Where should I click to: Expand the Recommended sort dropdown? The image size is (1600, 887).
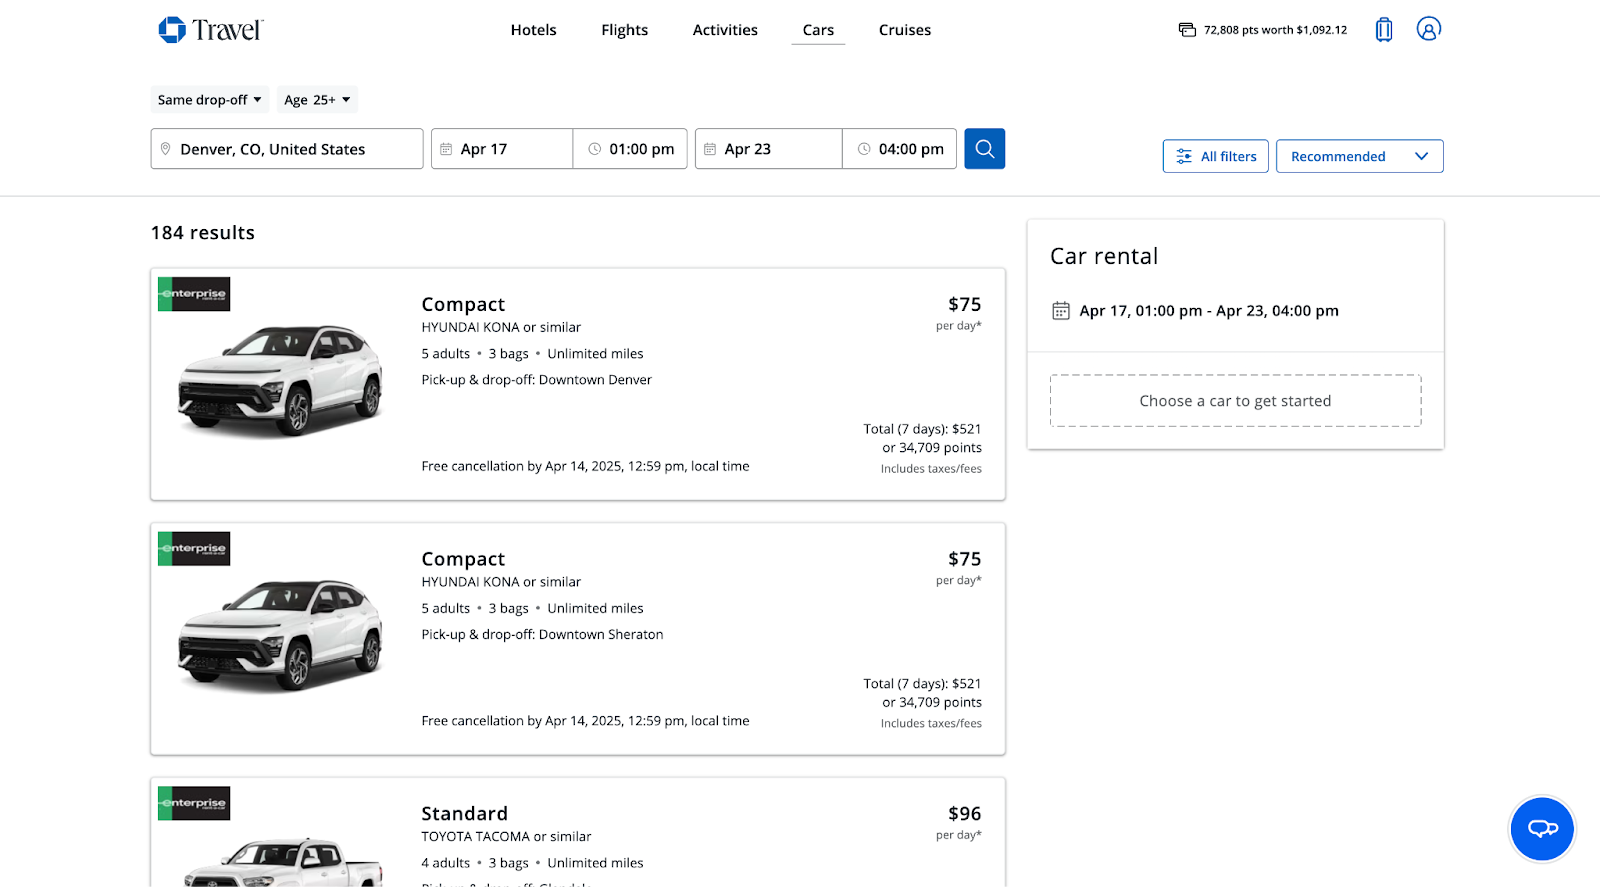pyautogui.click(x=1360, y=156)
